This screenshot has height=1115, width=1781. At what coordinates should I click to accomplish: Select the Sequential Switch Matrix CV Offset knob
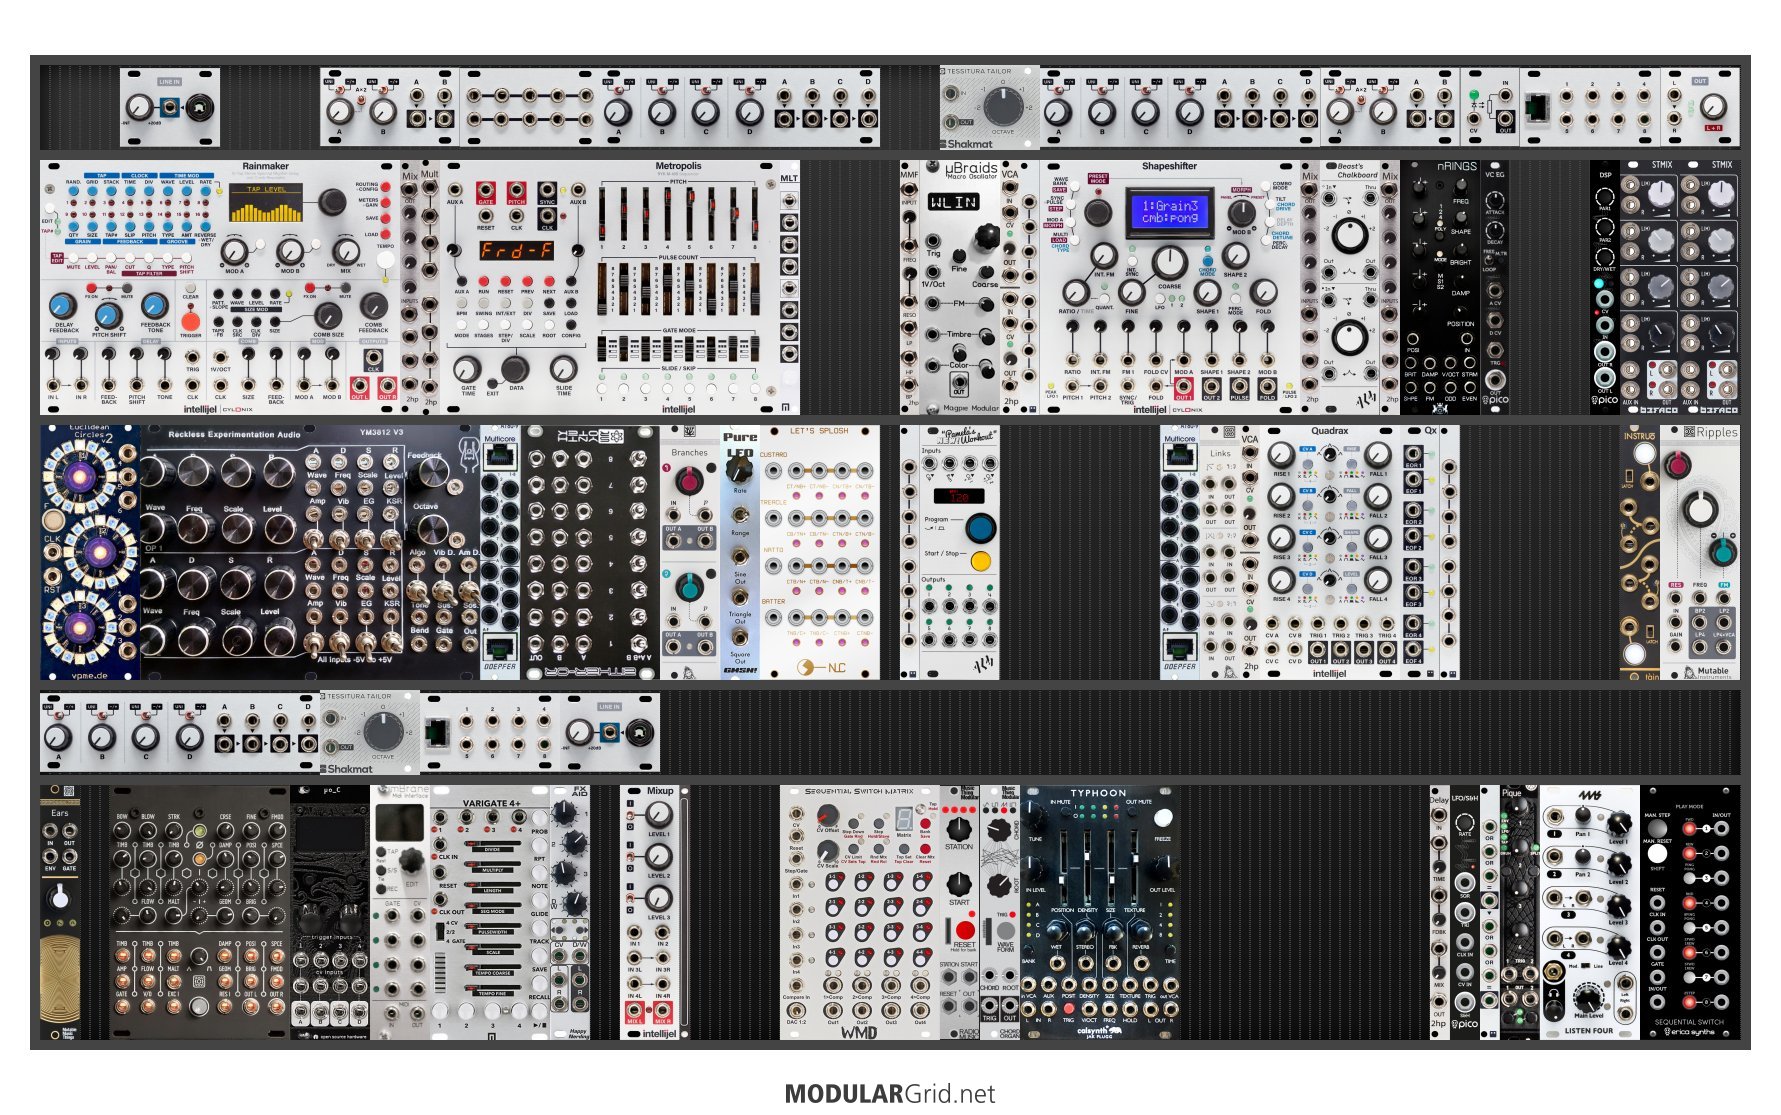click(x=829, y=814)
